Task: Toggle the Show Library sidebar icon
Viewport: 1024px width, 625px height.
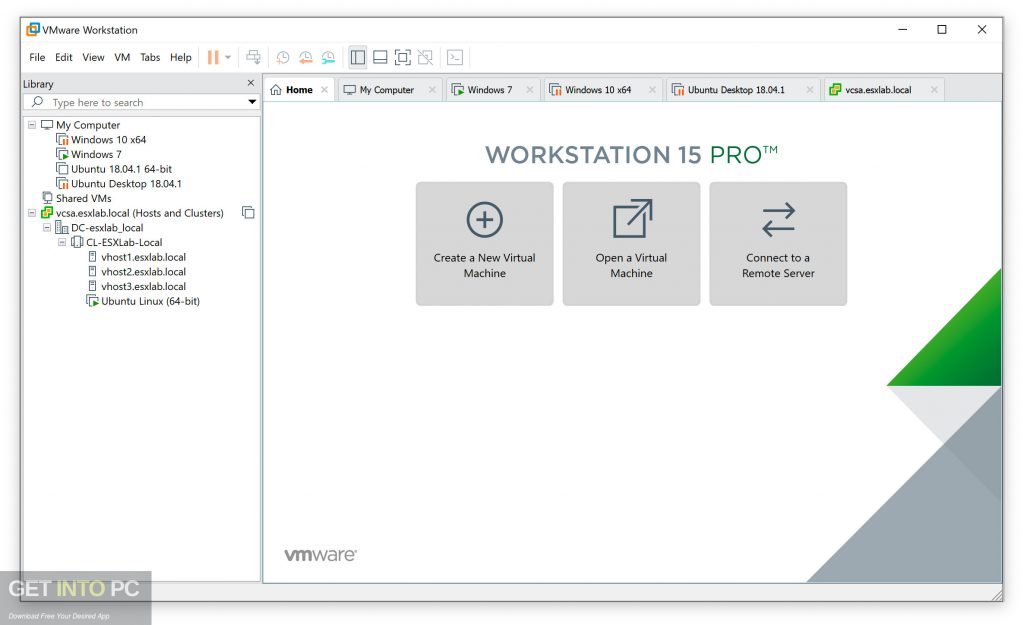Action: tap(358, 57)
